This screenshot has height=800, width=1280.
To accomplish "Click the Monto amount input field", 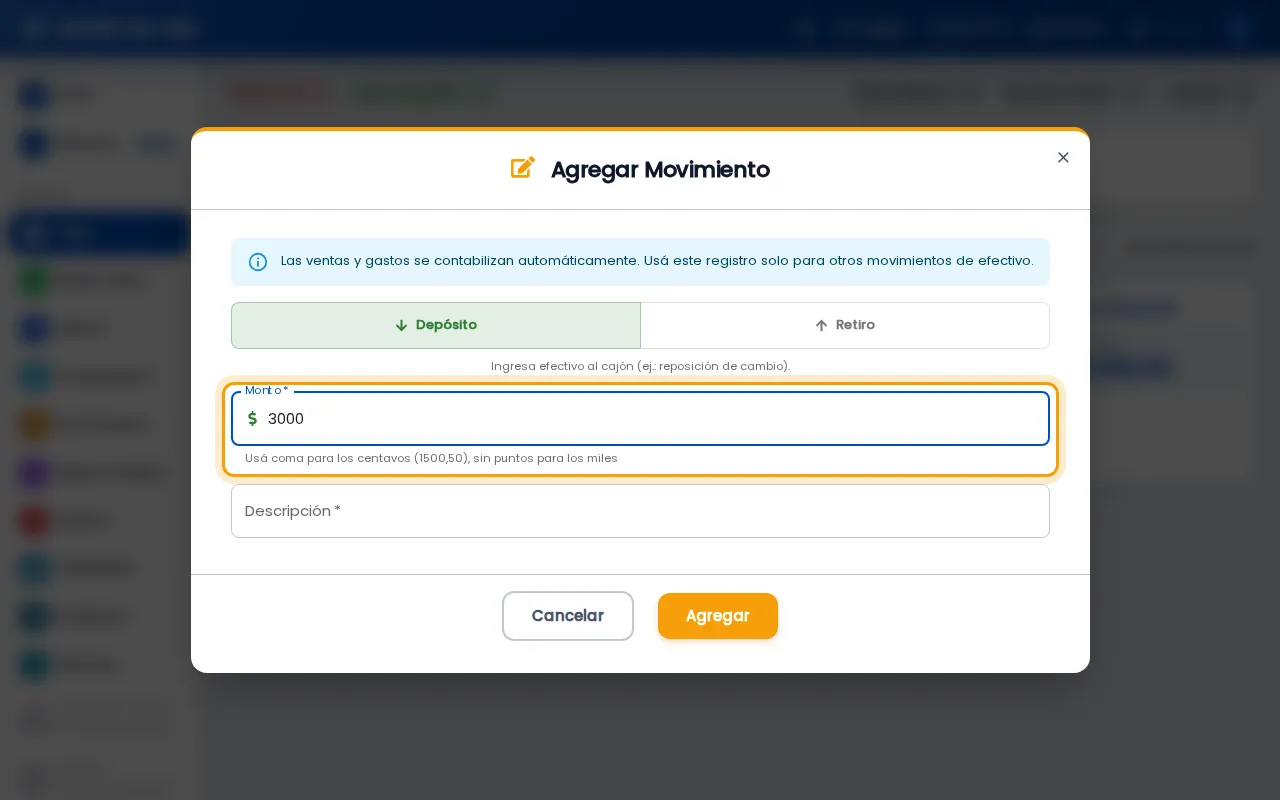I will tap(640, 418).
